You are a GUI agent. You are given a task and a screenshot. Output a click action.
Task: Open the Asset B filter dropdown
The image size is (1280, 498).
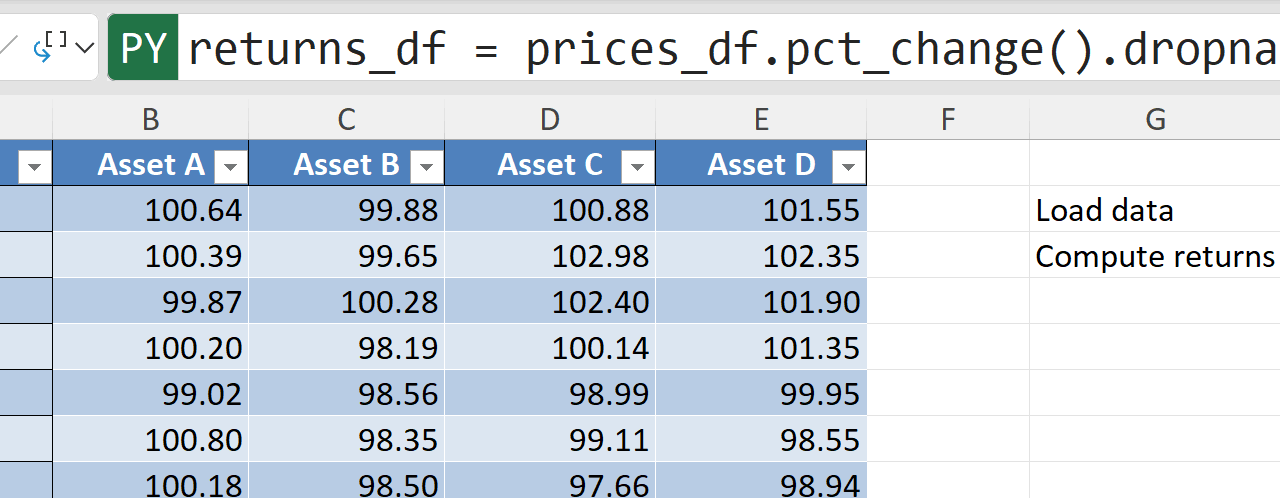[427, 167]
